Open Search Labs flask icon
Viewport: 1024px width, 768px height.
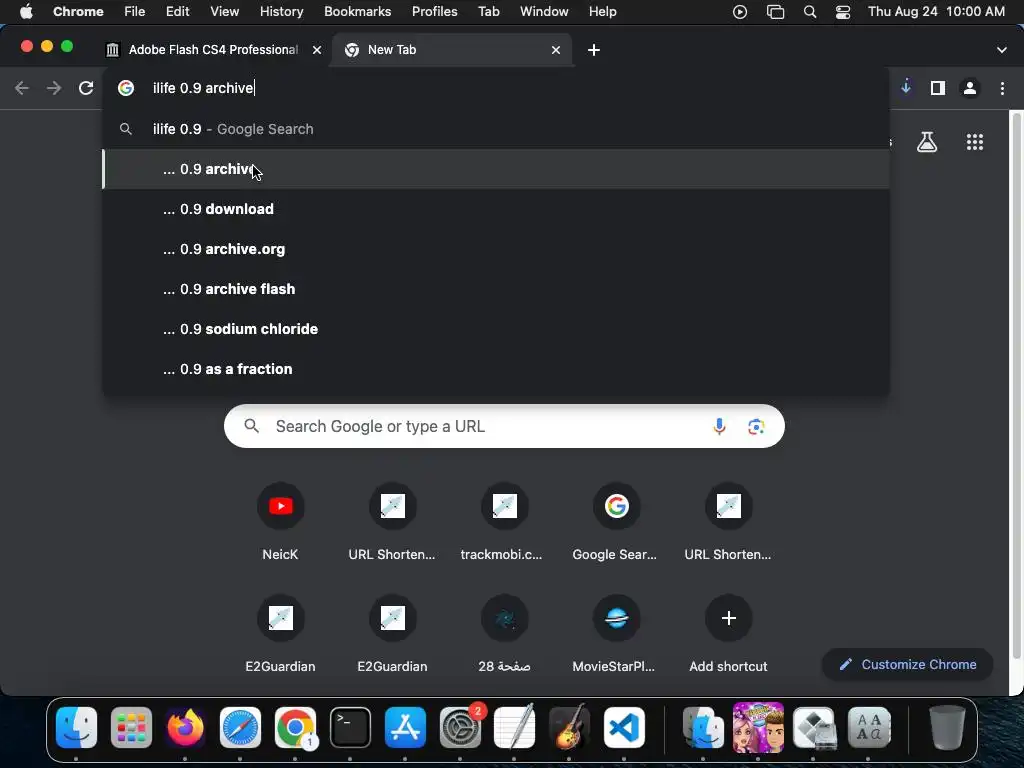point(927,142)
